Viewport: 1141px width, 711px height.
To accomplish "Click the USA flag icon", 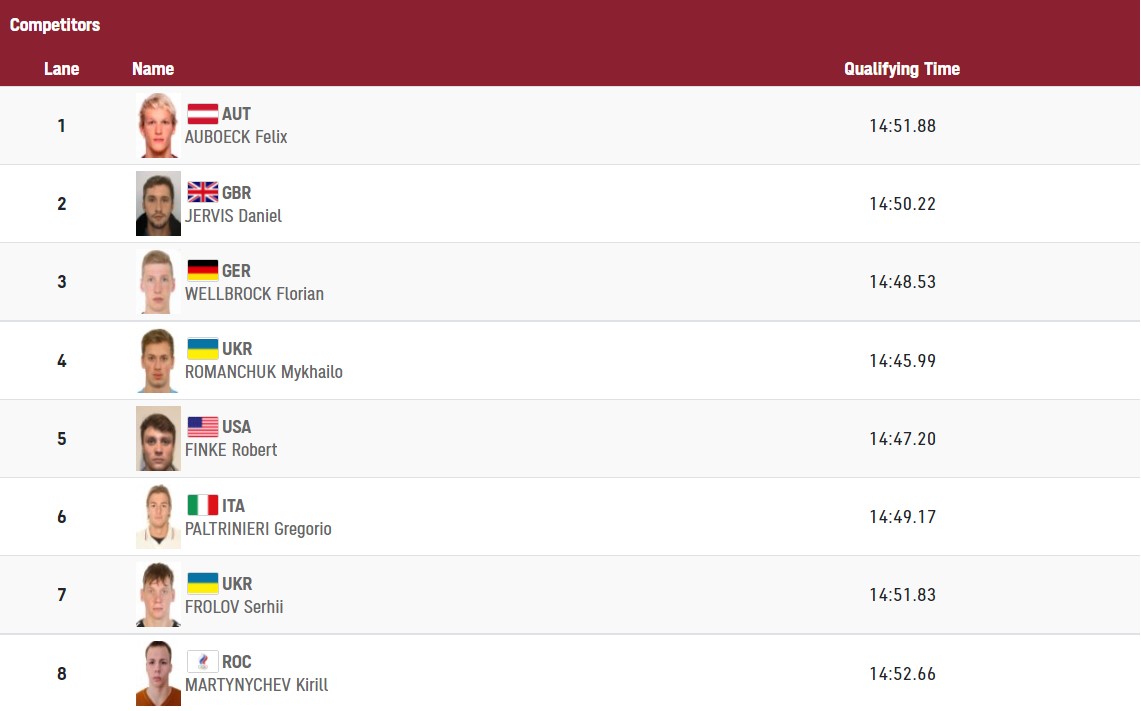I will (202, 427).
